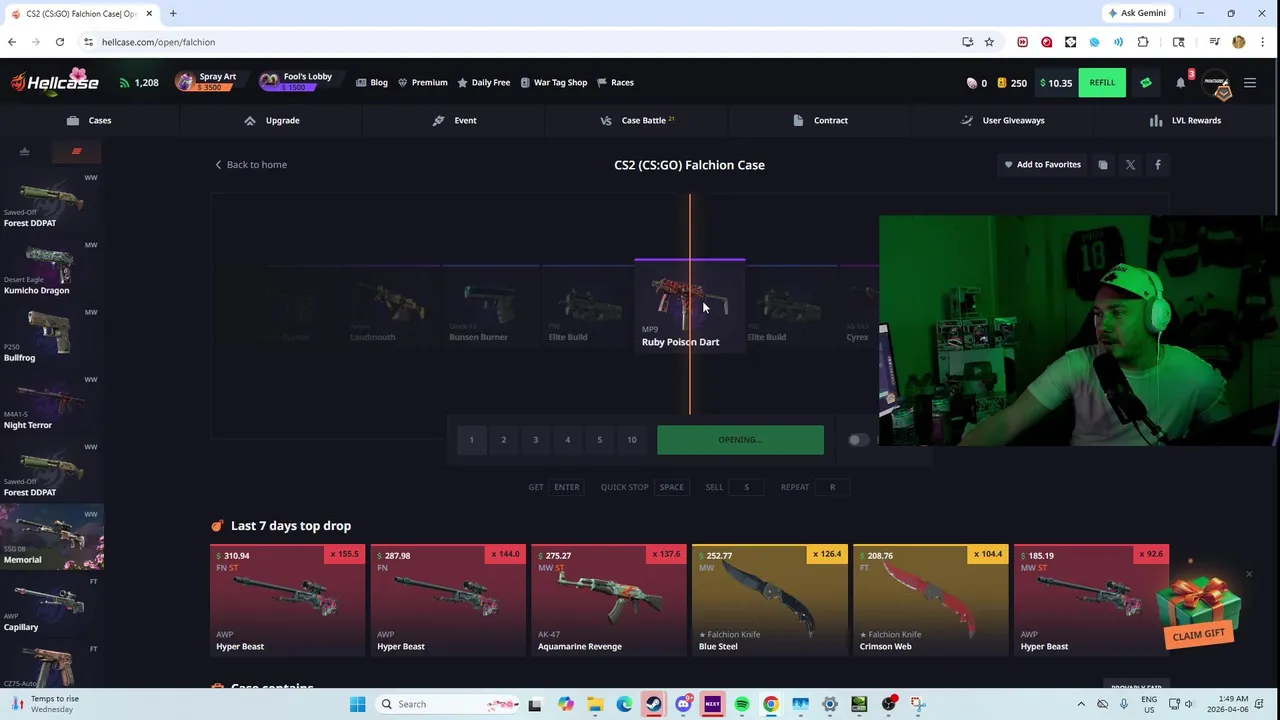Switch the live drop feed to the top drops tab
1280x720 pixels.
coord(25,152)
